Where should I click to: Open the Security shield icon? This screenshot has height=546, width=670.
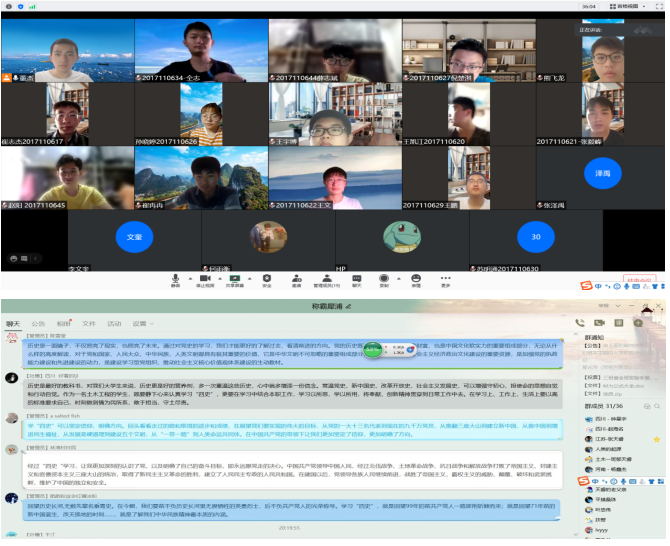click(266, 278)
